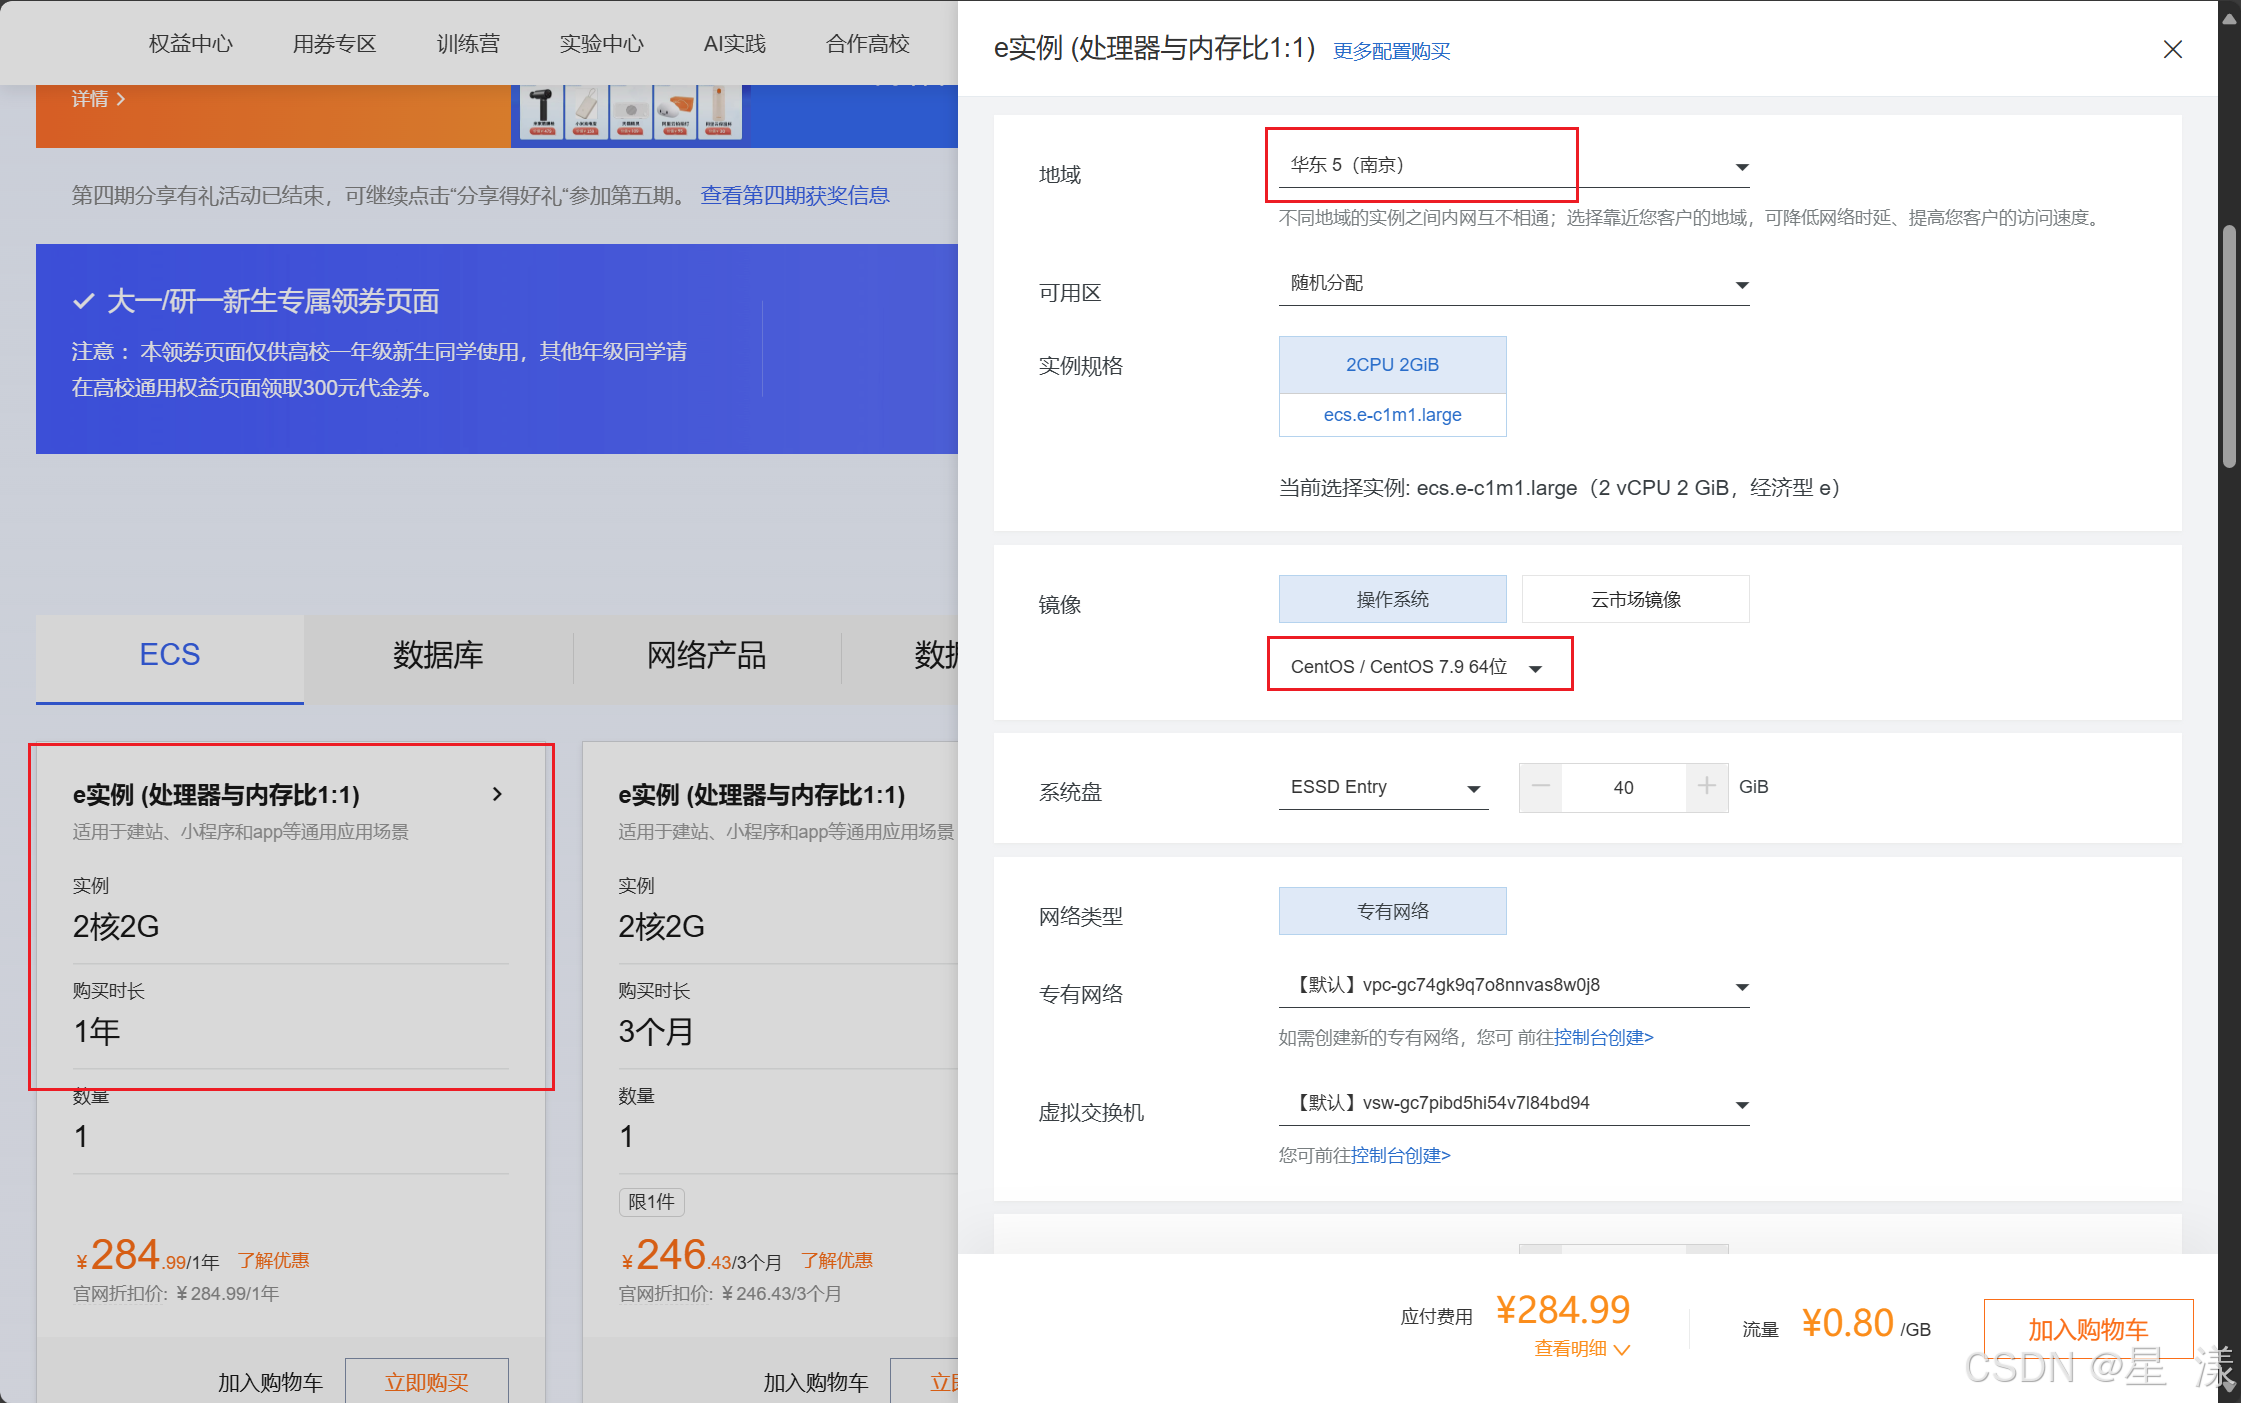
Task: Switch to the 网络产品 product tab
Action: (x=706, y=655)
